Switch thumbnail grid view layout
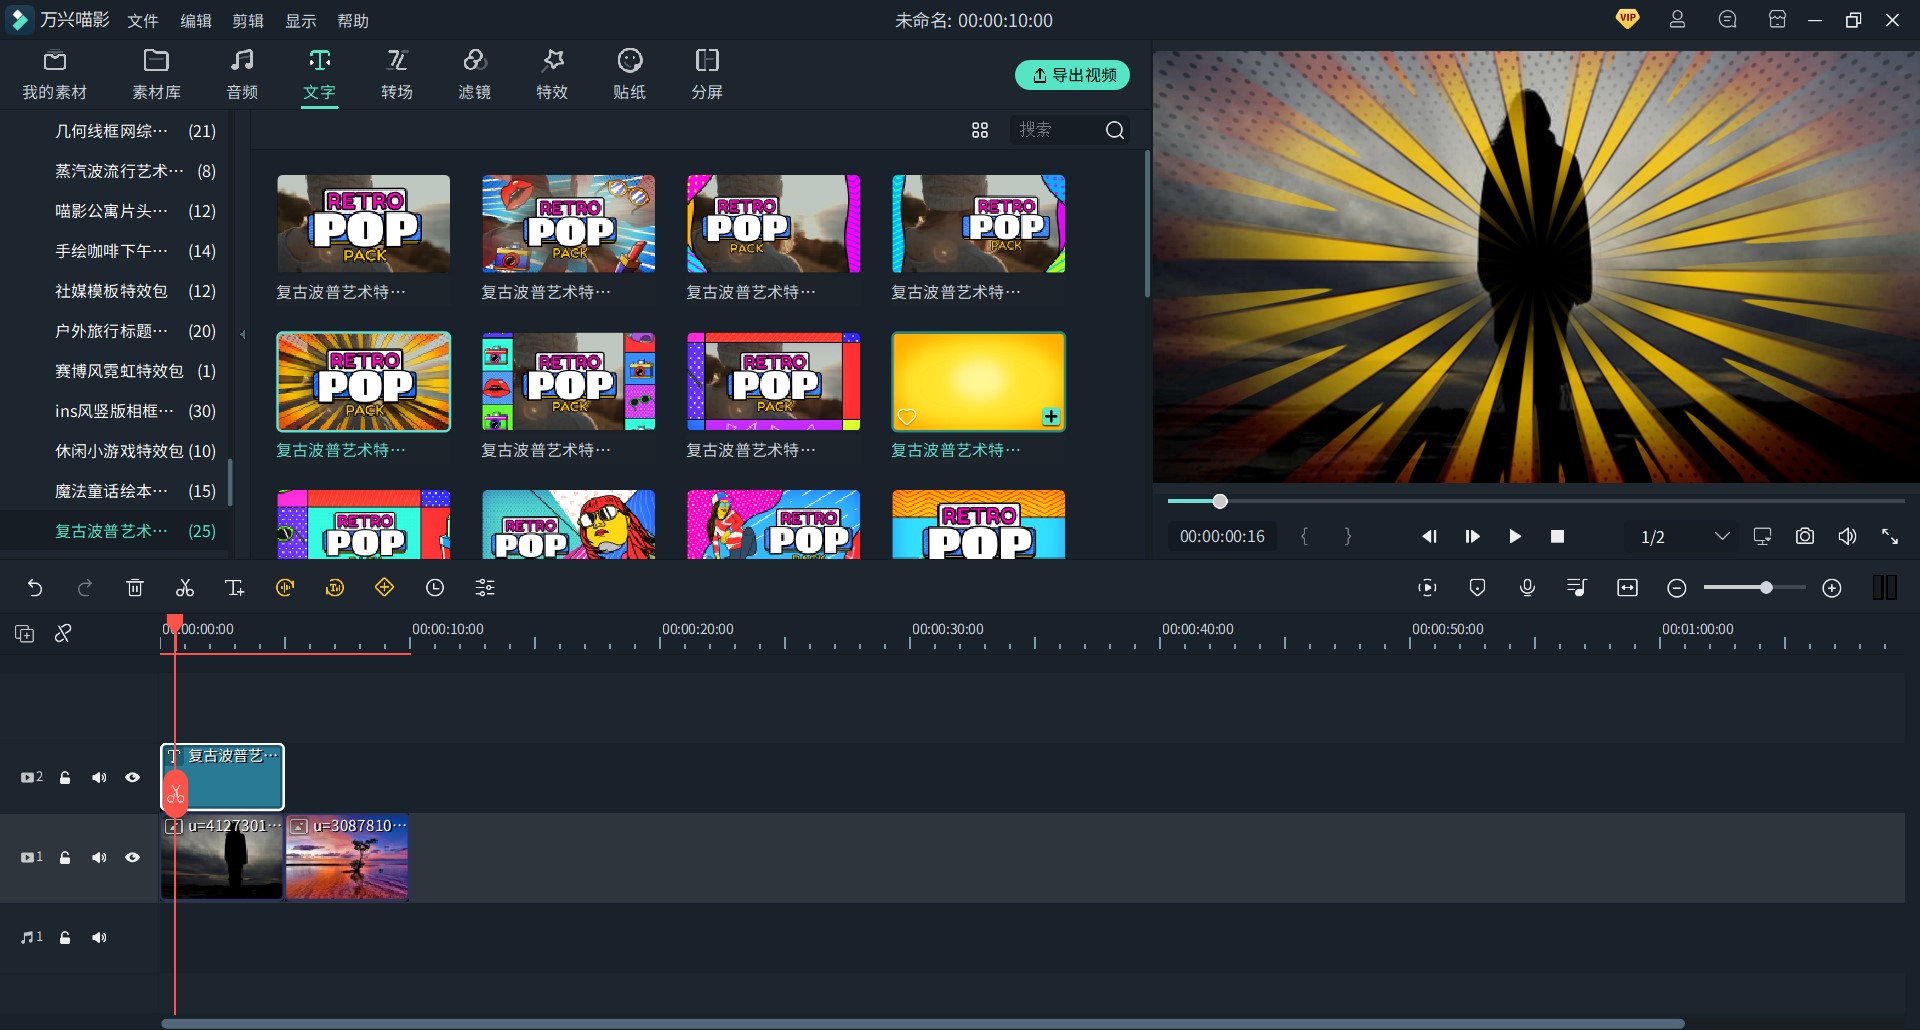The image size is (1920, 1030). (980, 130)
